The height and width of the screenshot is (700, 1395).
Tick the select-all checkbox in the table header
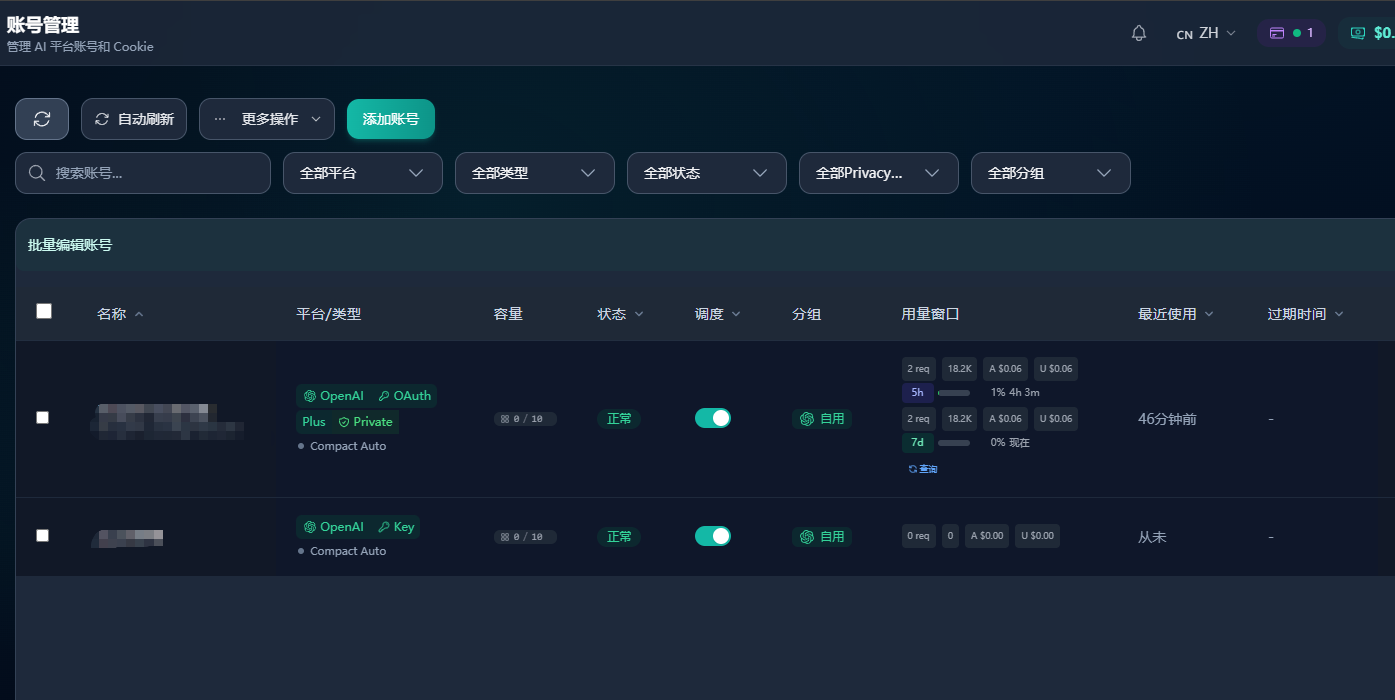click(44, 311)
